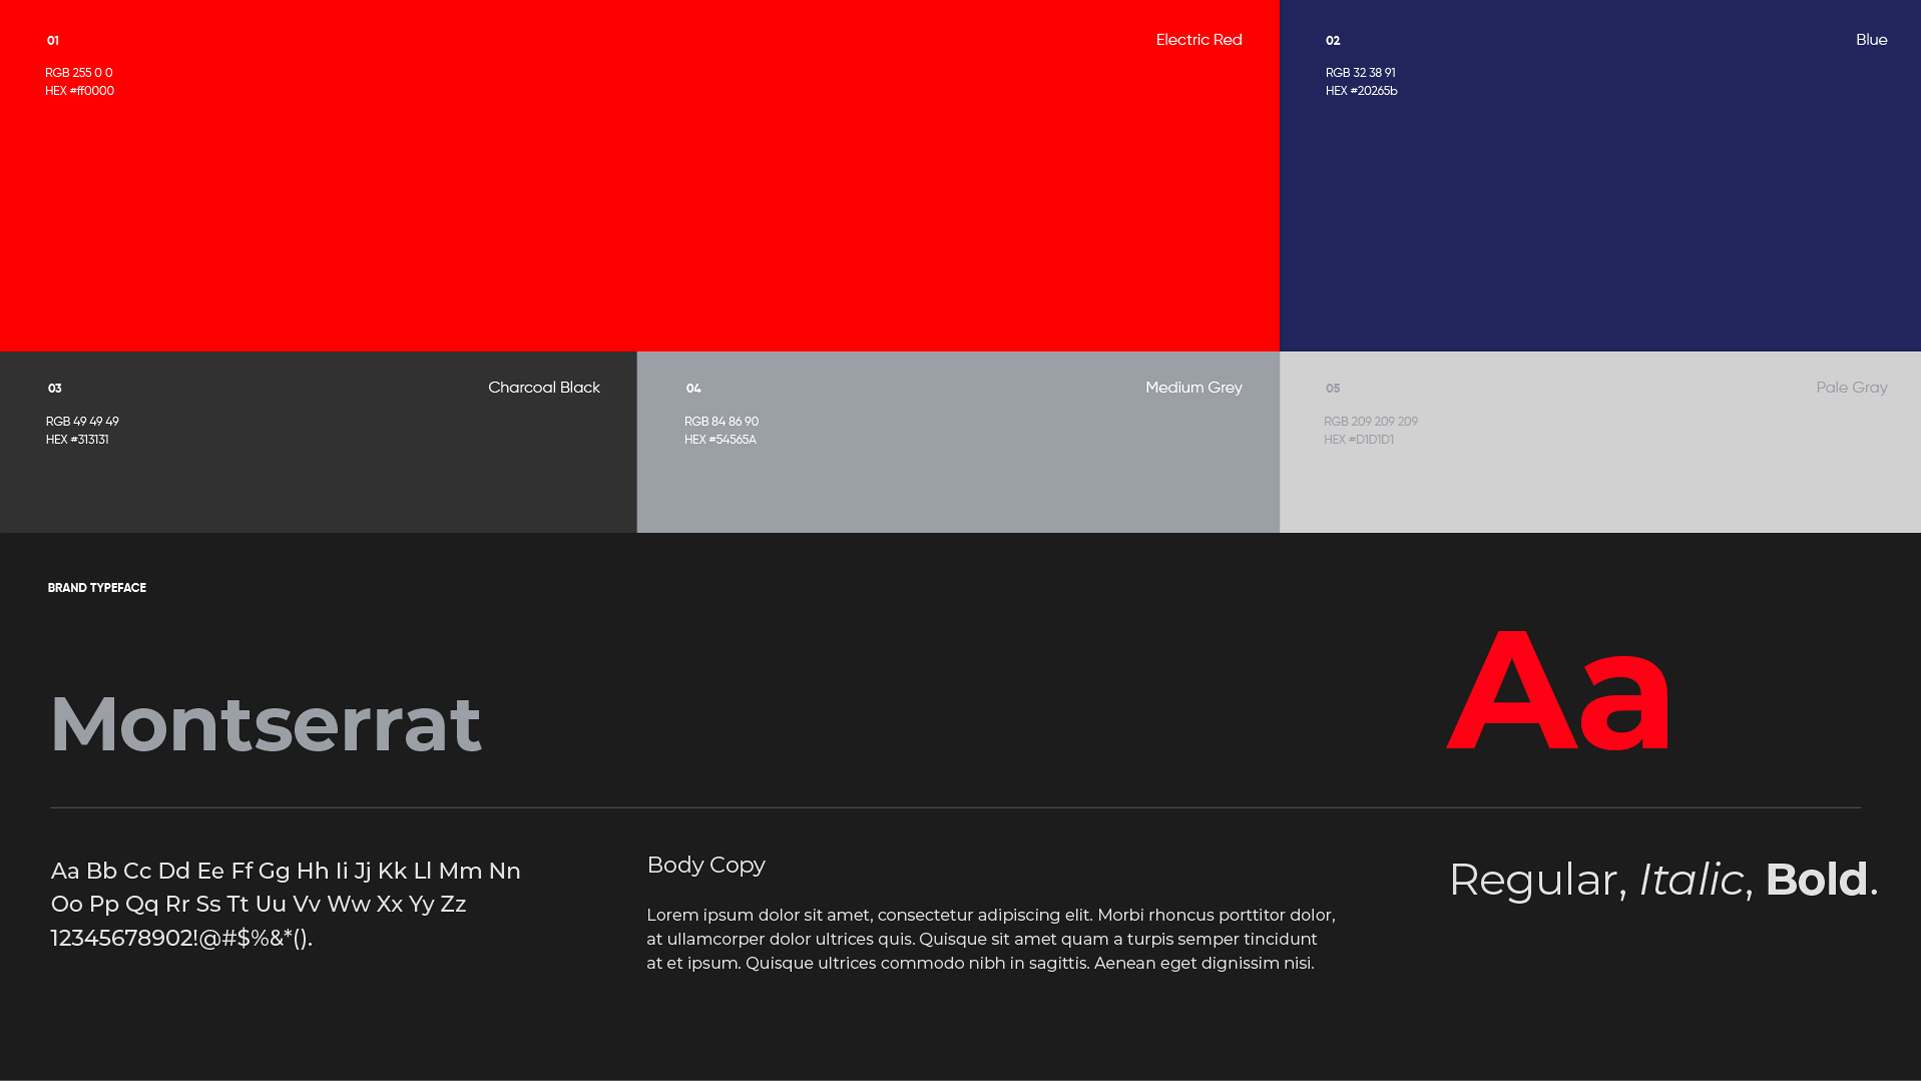Click the Montserrat typeface heading
Image resolution: width=1921 pixels, height=1081 pixels.
[x=265, y=724]
